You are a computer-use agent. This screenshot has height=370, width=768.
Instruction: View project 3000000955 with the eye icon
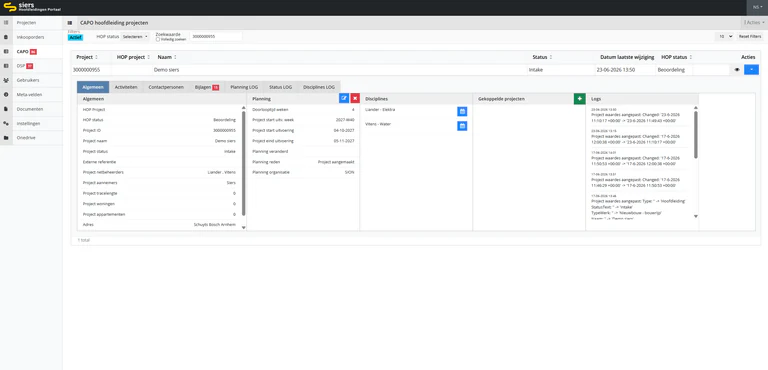(737, 70)
